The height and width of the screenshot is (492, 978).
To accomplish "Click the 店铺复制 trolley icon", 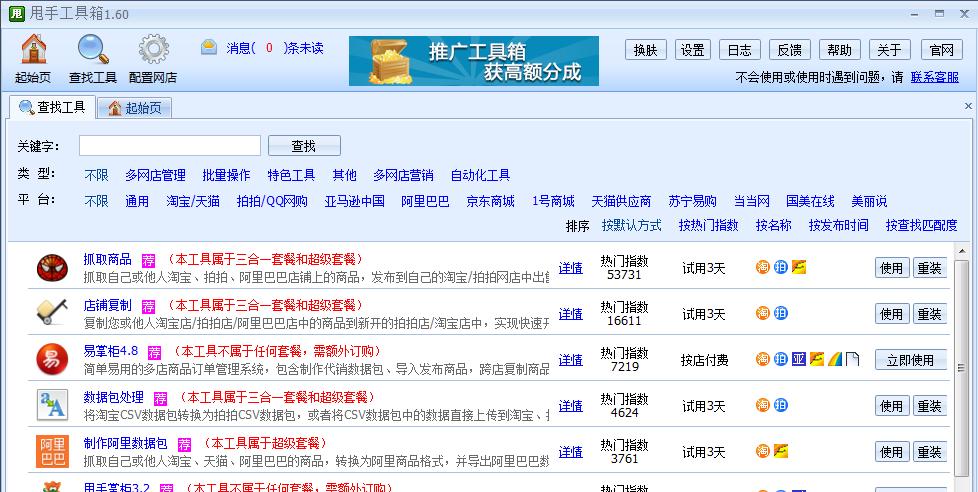I will tap(52, 313).
